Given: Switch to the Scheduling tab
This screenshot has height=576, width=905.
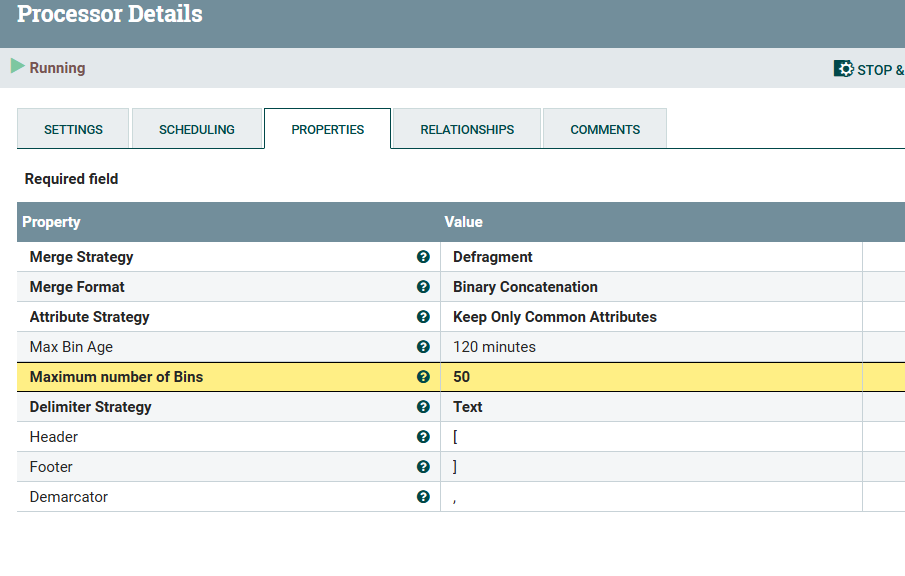Looking at the screenshot, I should pos(197,129).
